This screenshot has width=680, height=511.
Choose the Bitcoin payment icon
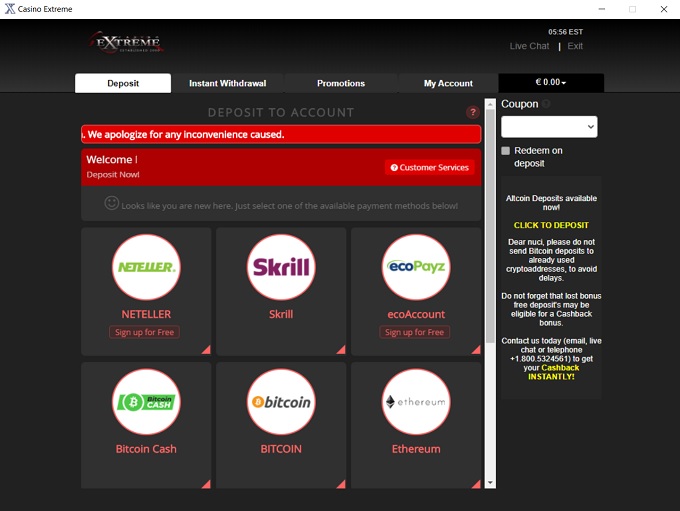[281, 402]
